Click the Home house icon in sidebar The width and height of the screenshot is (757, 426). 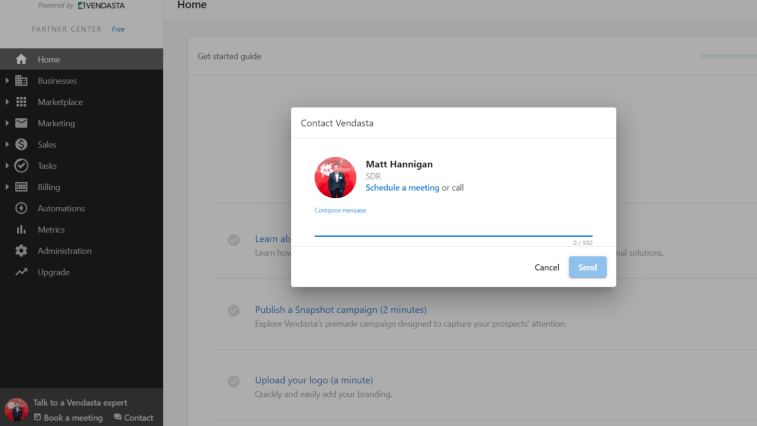click(21, 59)
